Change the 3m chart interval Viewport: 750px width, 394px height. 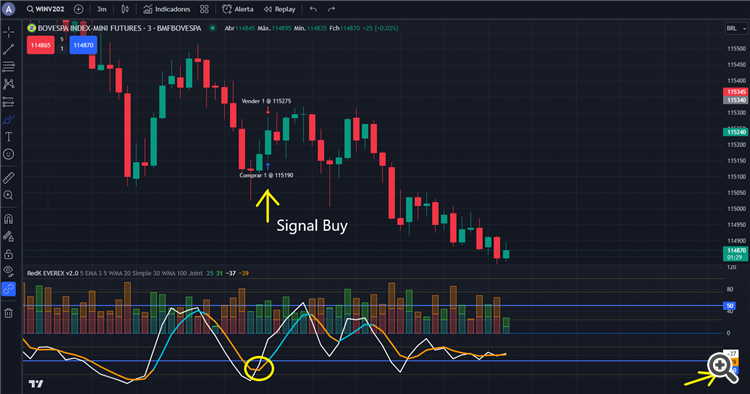pyautogui.click(x=101, y=9)
